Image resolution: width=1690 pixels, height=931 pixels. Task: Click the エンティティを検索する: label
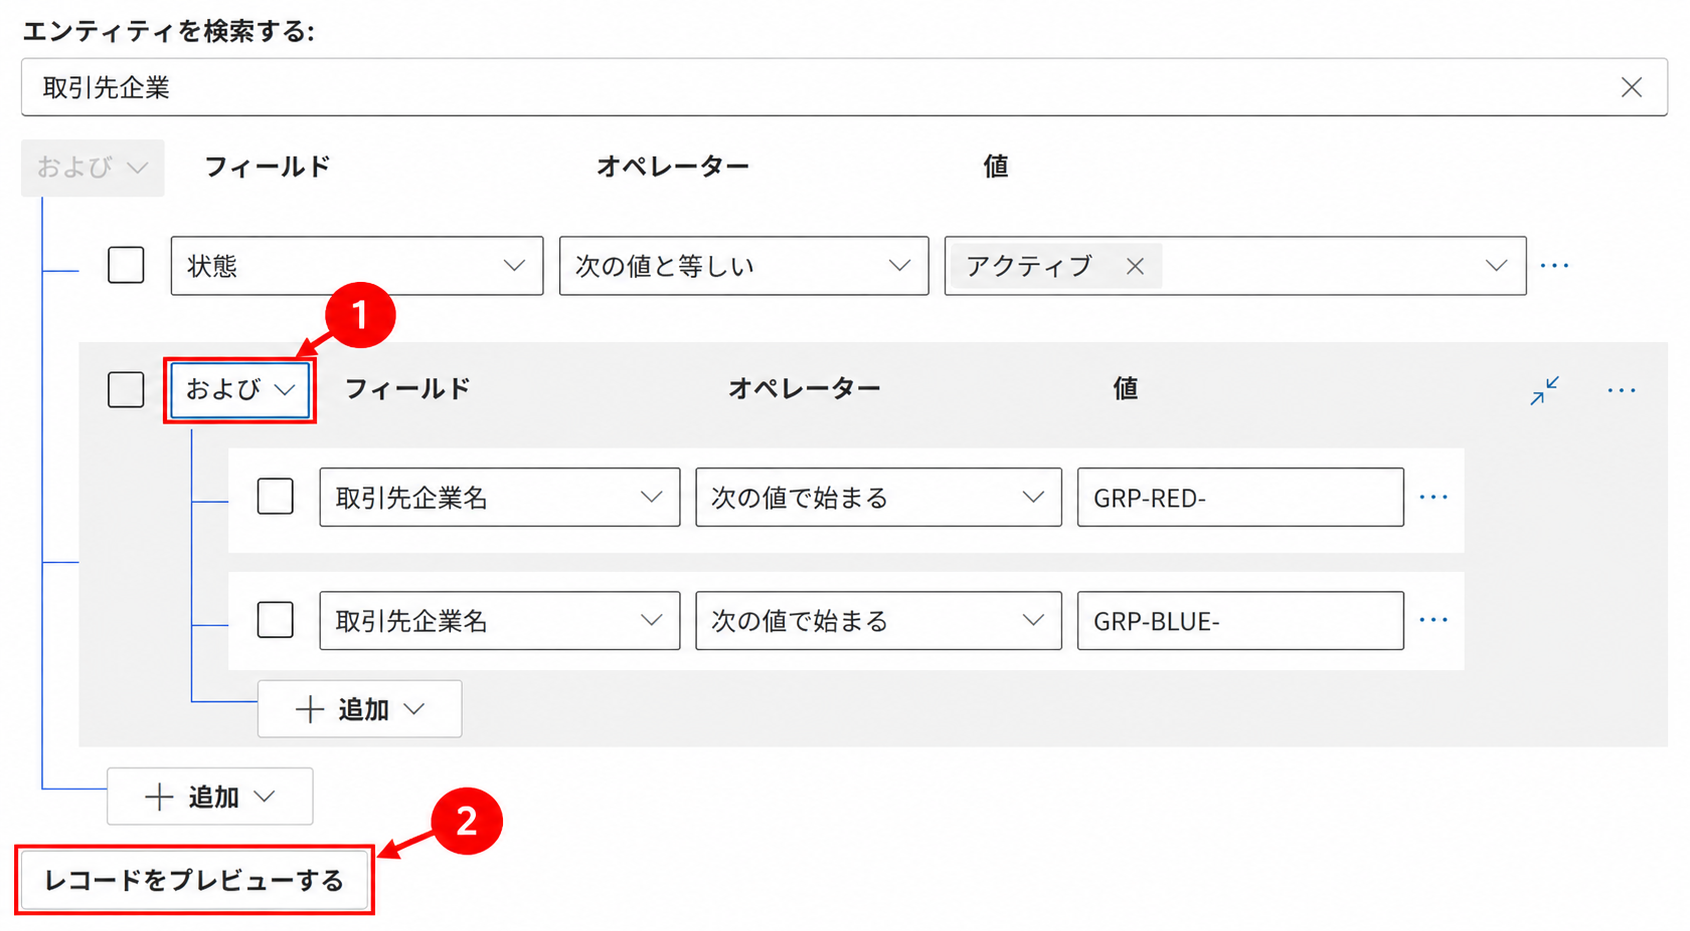(168, 31)
